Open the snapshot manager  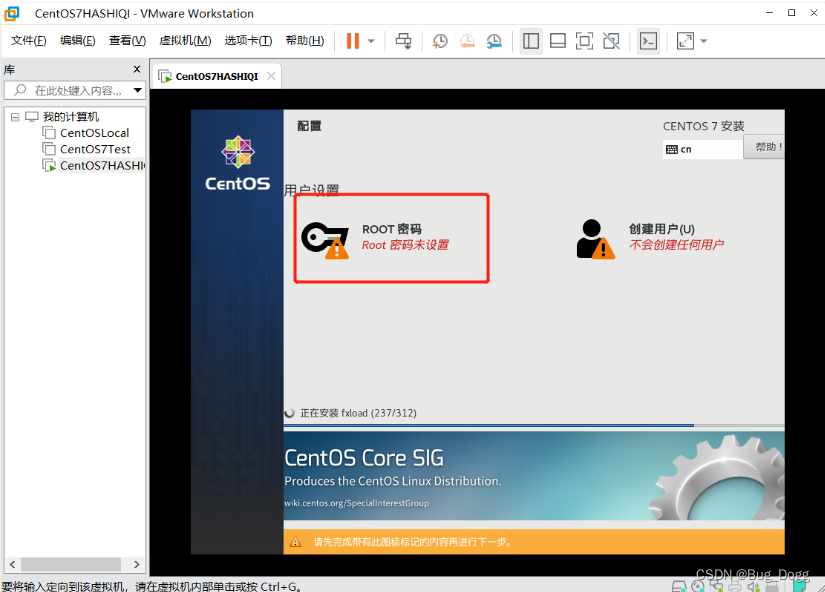494,41
